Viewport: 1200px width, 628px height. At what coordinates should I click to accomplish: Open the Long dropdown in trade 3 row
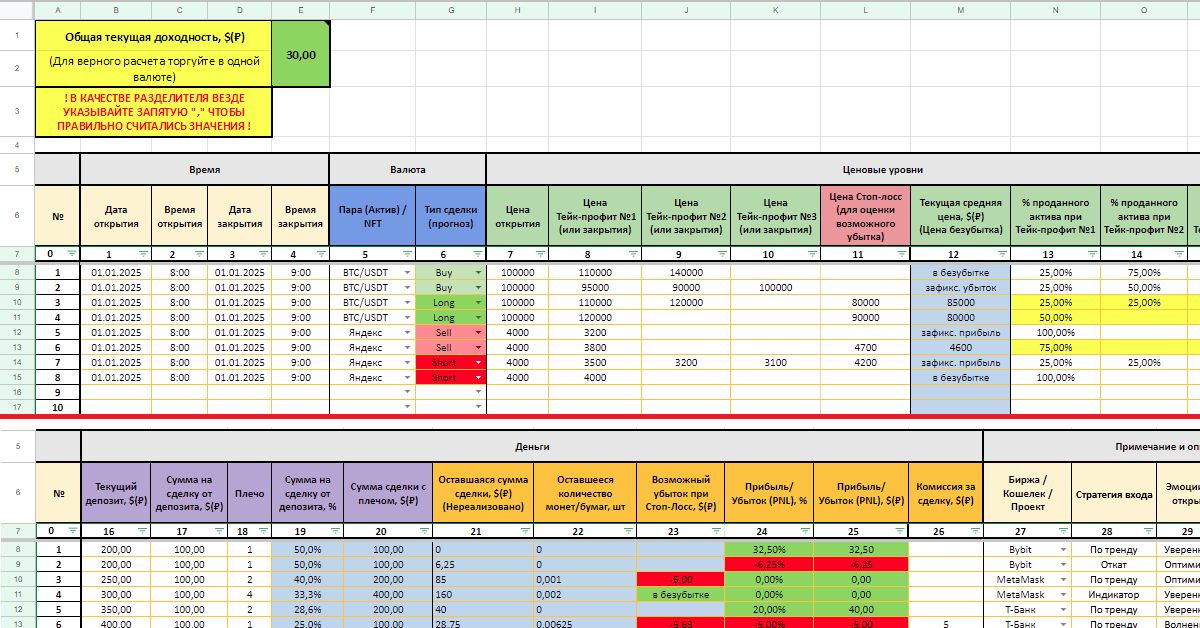tap(478, 302)
